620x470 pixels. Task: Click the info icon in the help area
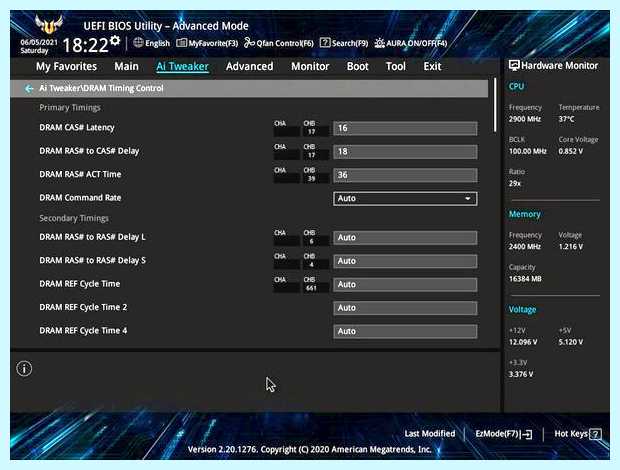24,368
